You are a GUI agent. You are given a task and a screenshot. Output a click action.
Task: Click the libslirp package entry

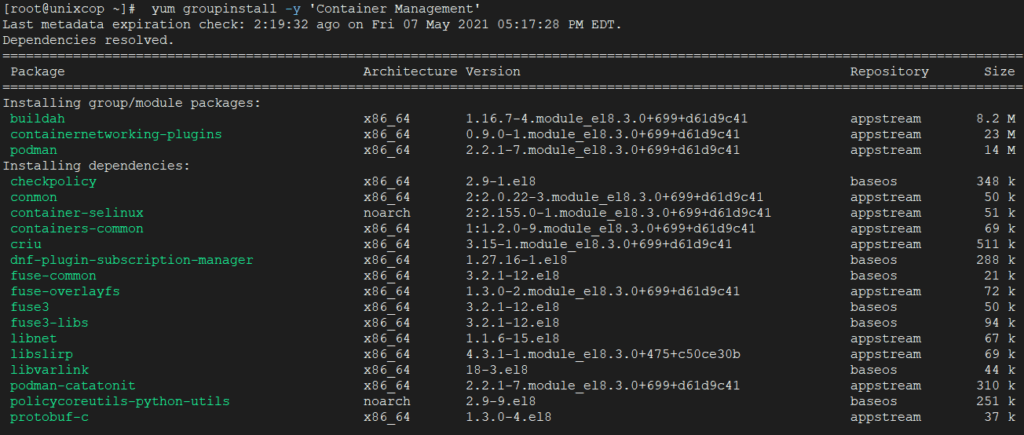click(x=42, y=354)
